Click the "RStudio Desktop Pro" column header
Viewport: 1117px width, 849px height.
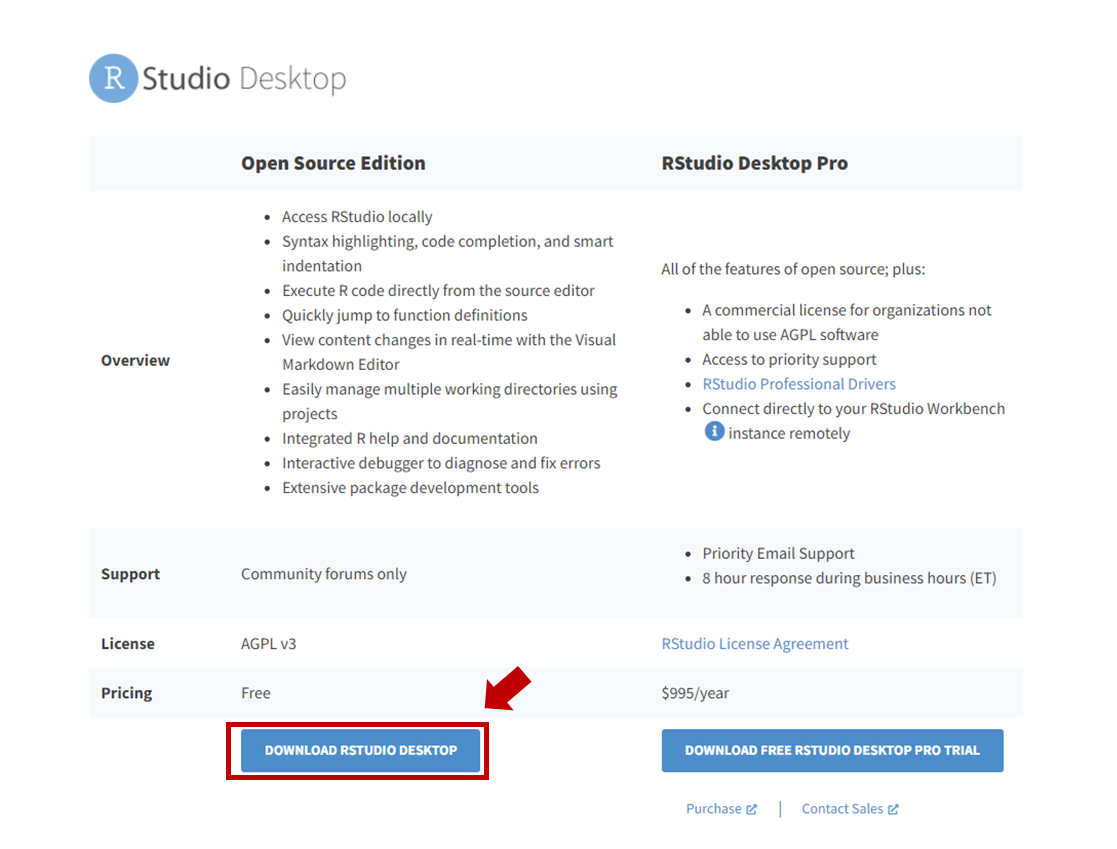(754, 163)
